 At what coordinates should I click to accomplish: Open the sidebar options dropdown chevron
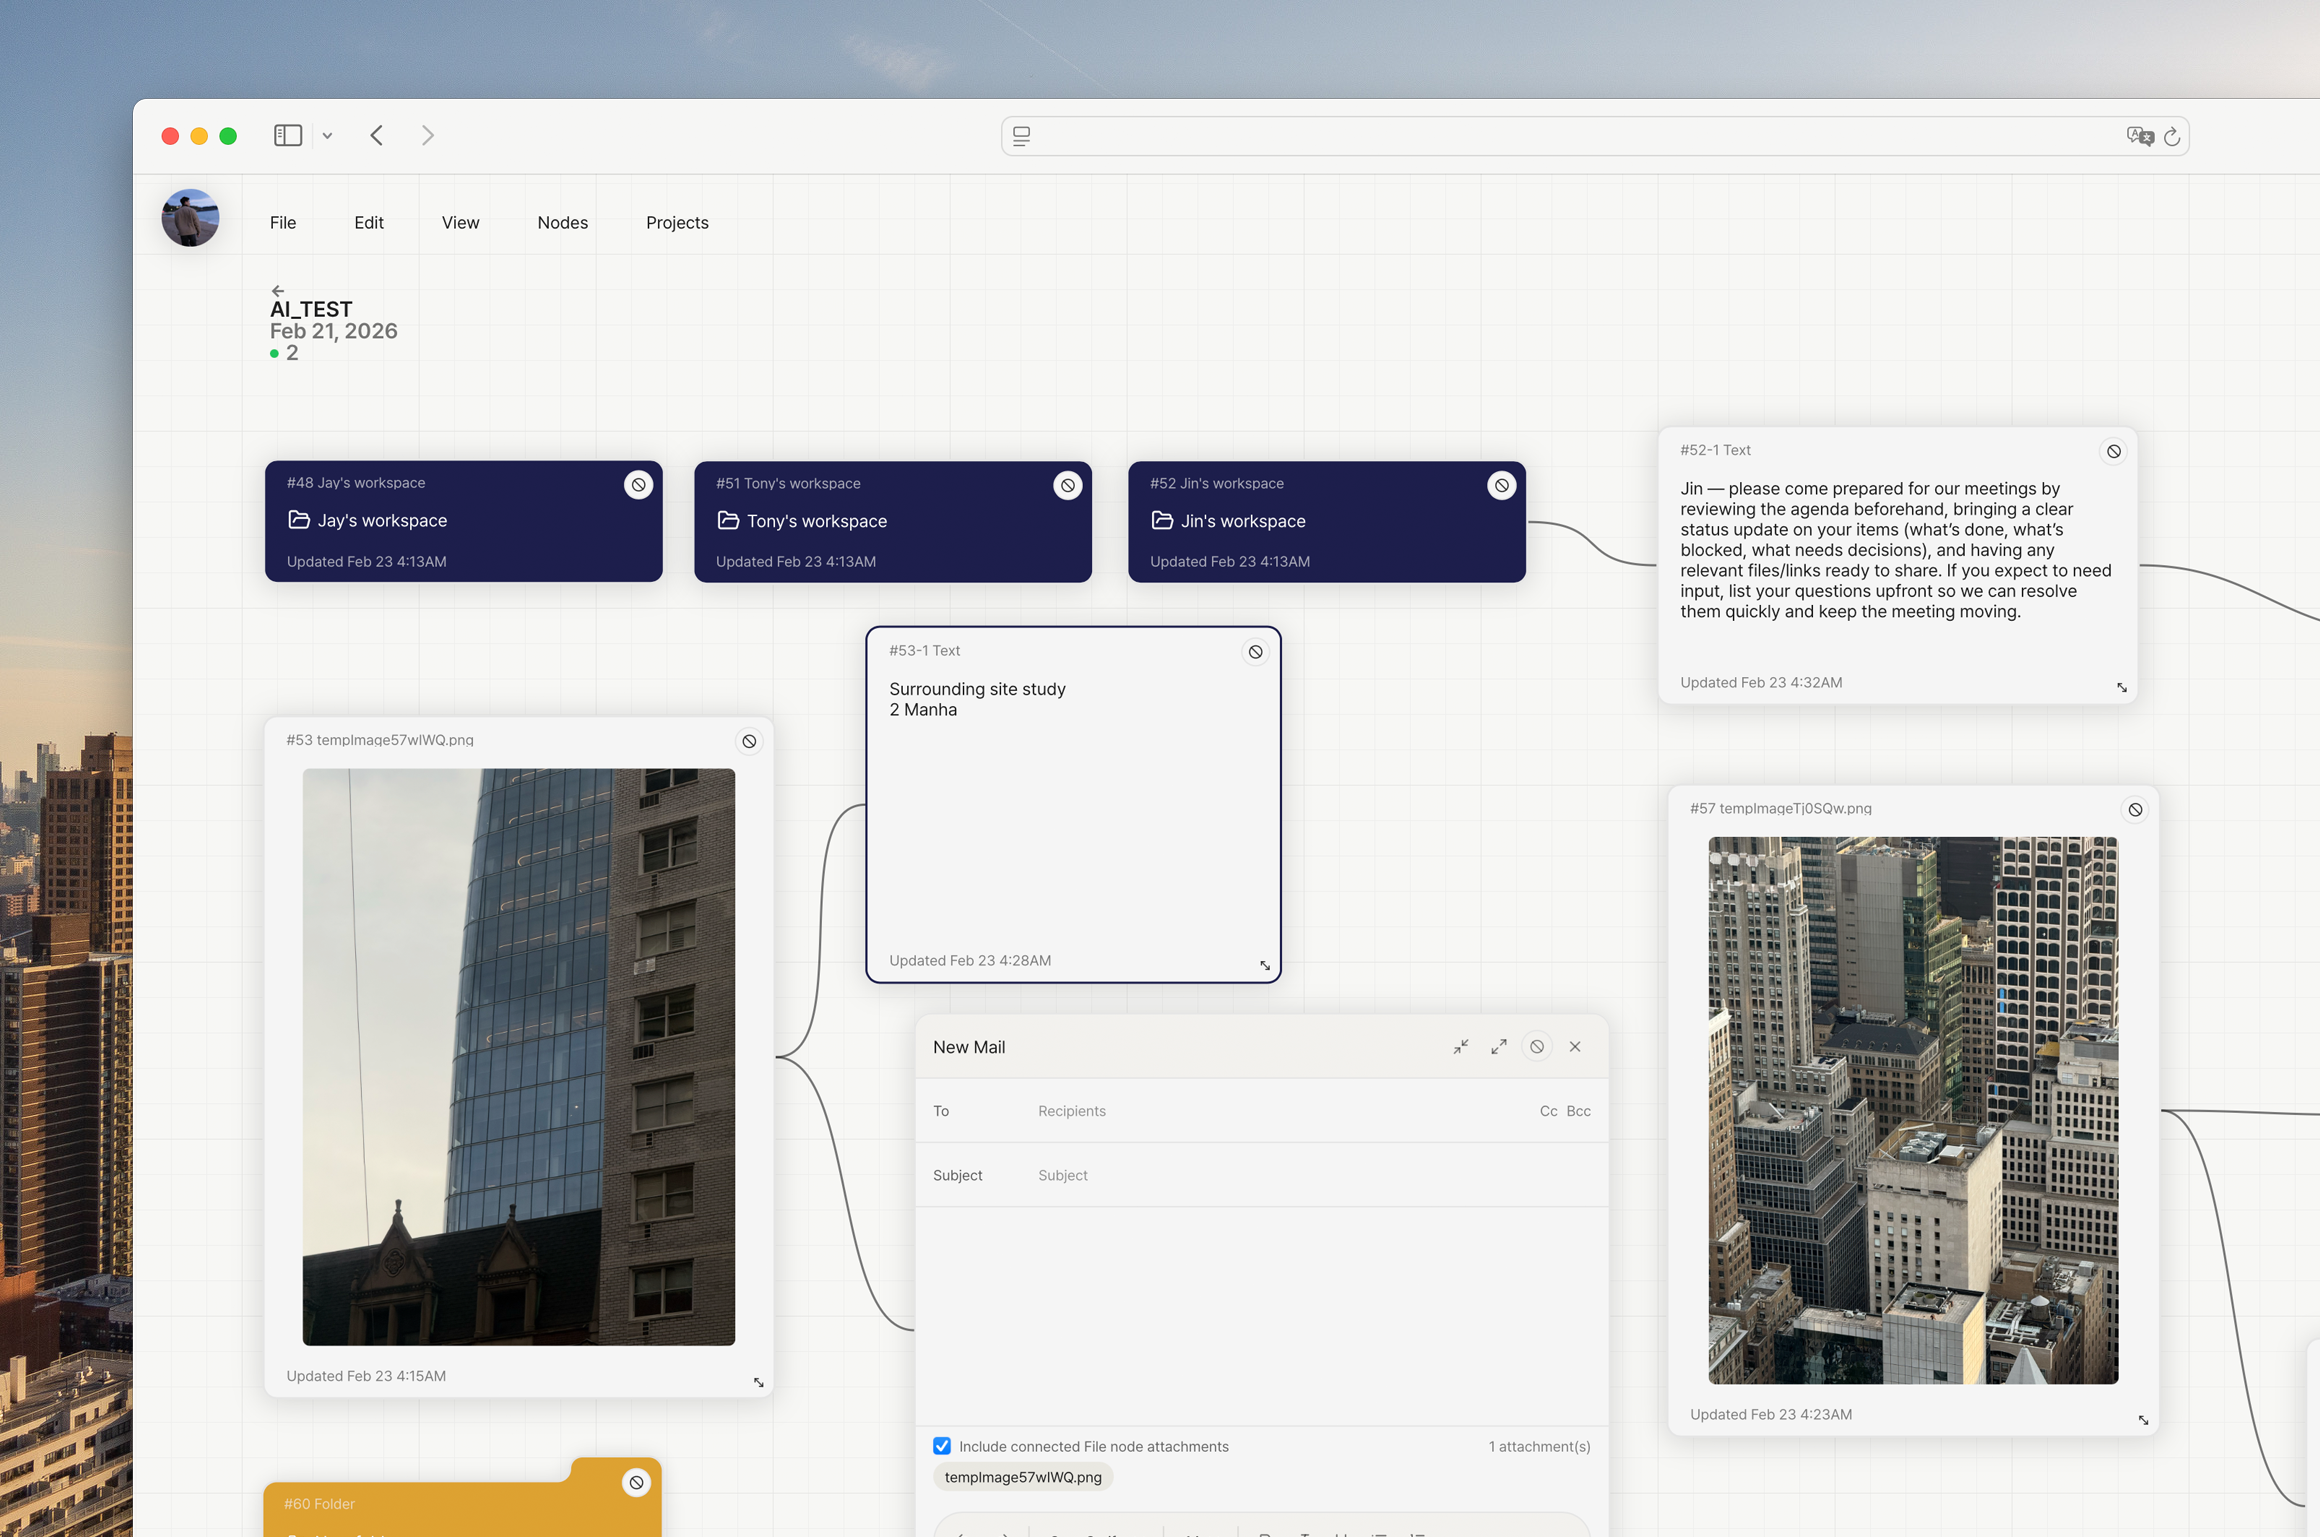click(327, 136)
